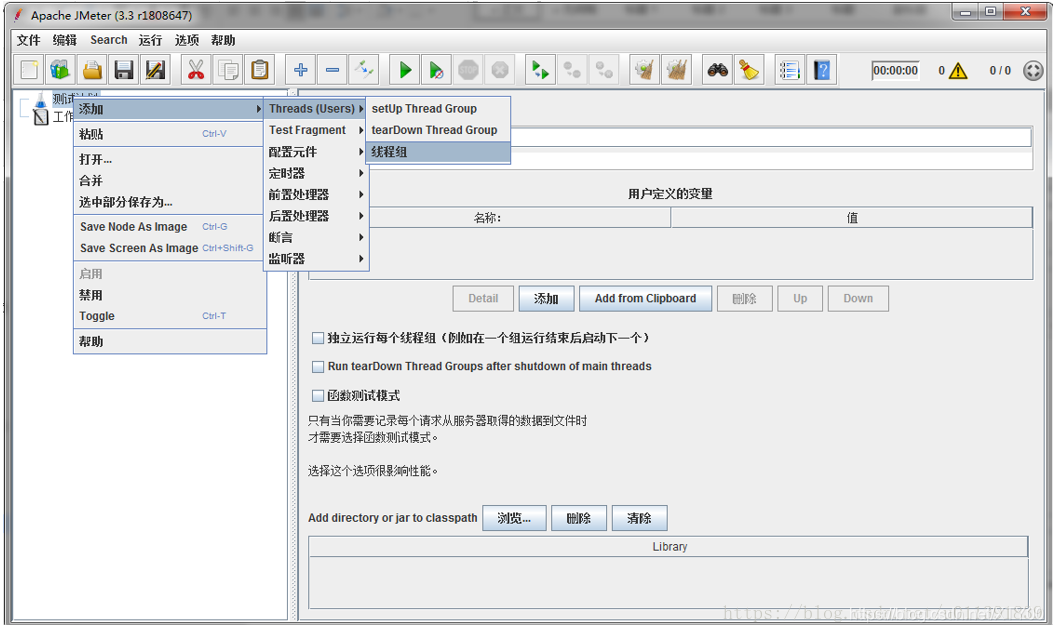Viewport: 1054px width, 633px height.
Task: Click Start no pauses icon
Action: coord(436,70)
